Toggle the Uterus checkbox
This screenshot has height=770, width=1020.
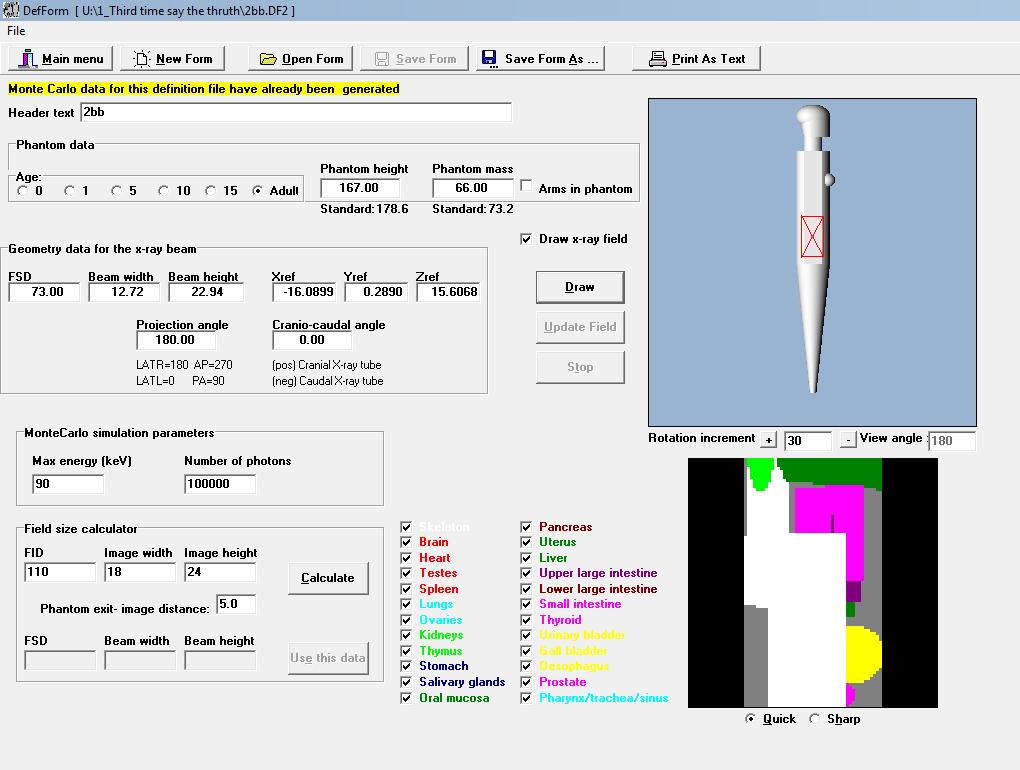coord(526,542)
